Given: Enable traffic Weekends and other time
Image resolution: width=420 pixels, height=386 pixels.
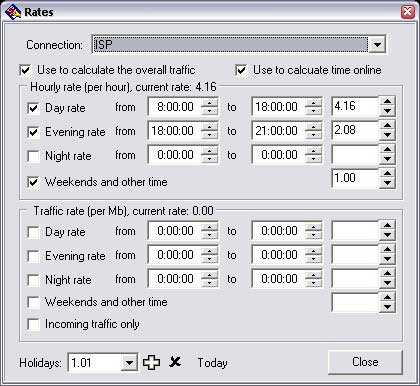Looking at the screenshot, I should coord(33,302).
